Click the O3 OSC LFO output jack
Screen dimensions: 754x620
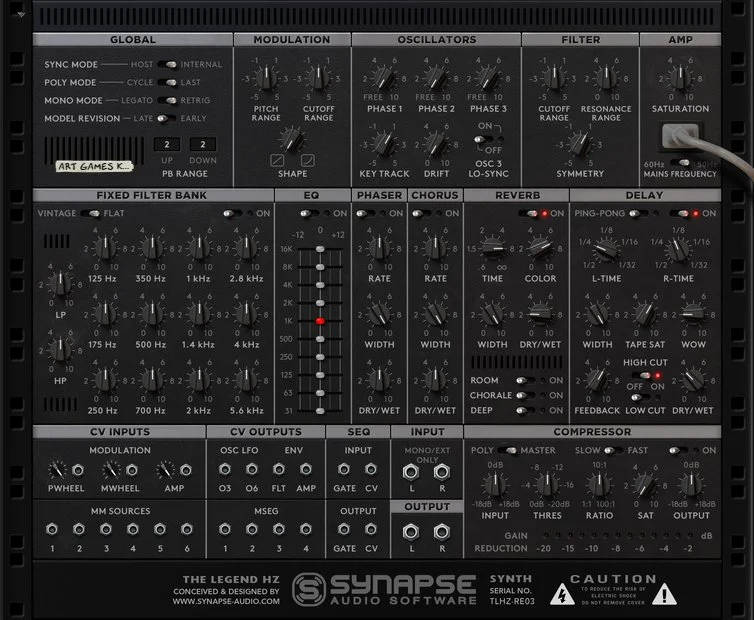click(x=225, y=469)
